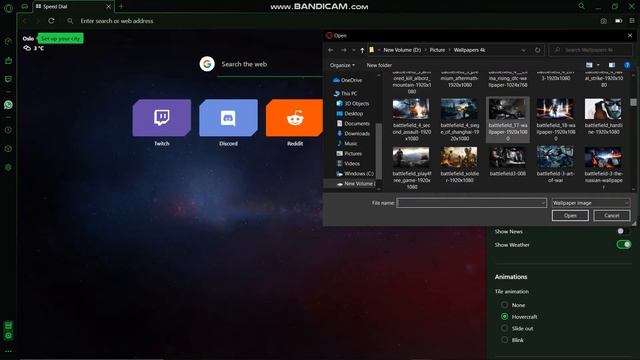Select Downloads in navigation tree
This screenshot has width=640, height=360.
pos(353,133)
